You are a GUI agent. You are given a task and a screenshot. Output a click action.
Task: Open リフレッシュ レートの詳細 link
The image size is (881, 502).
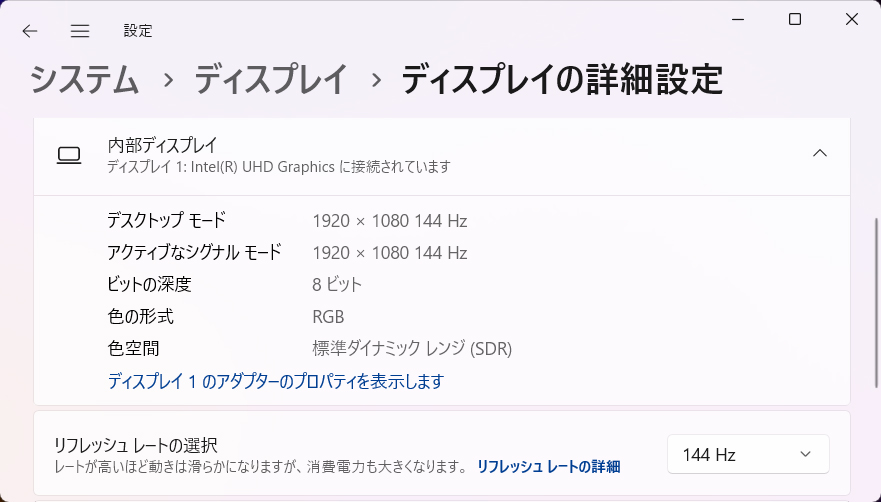548,467
